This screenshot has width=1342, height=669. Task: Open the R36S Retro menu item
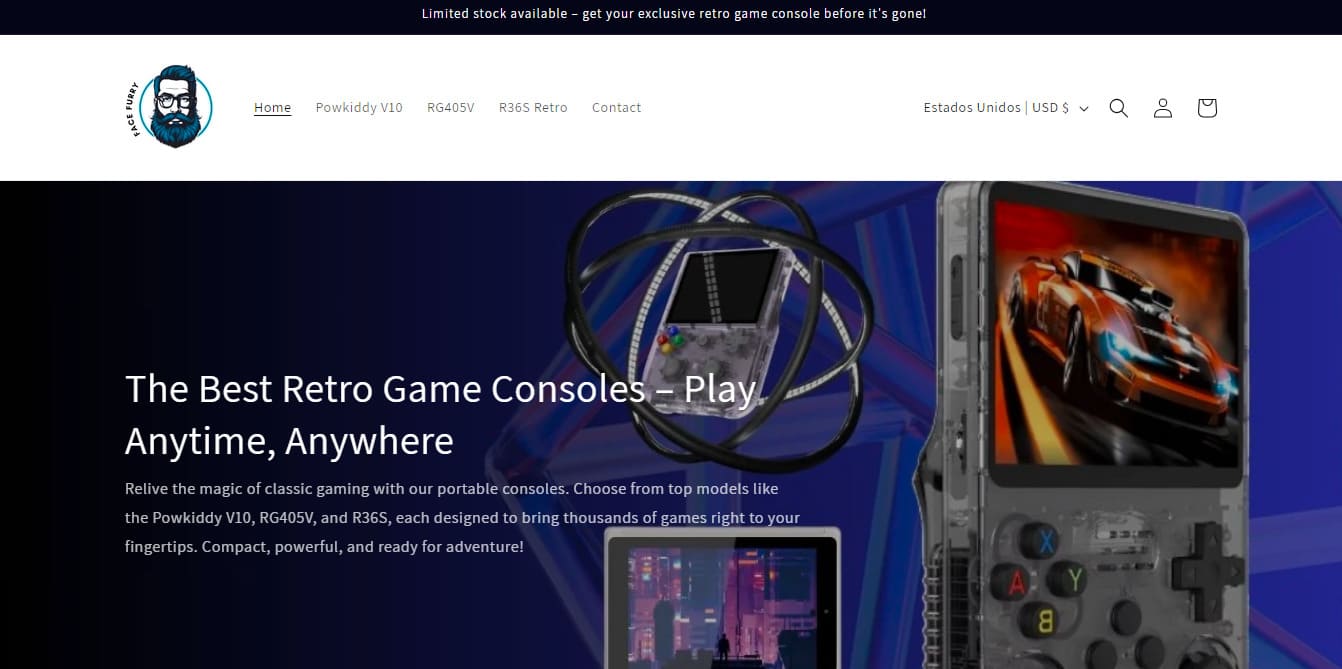(x=533, y=108)
